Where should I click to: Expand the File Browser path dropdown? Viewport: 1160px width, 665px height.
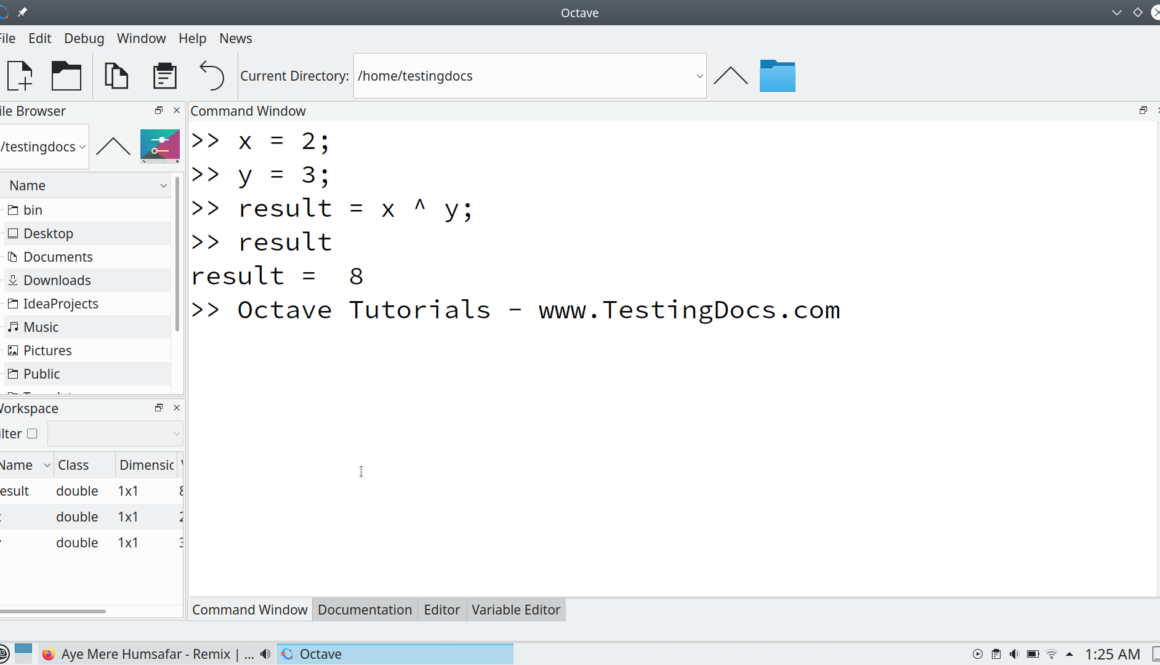tap(82, 146)
